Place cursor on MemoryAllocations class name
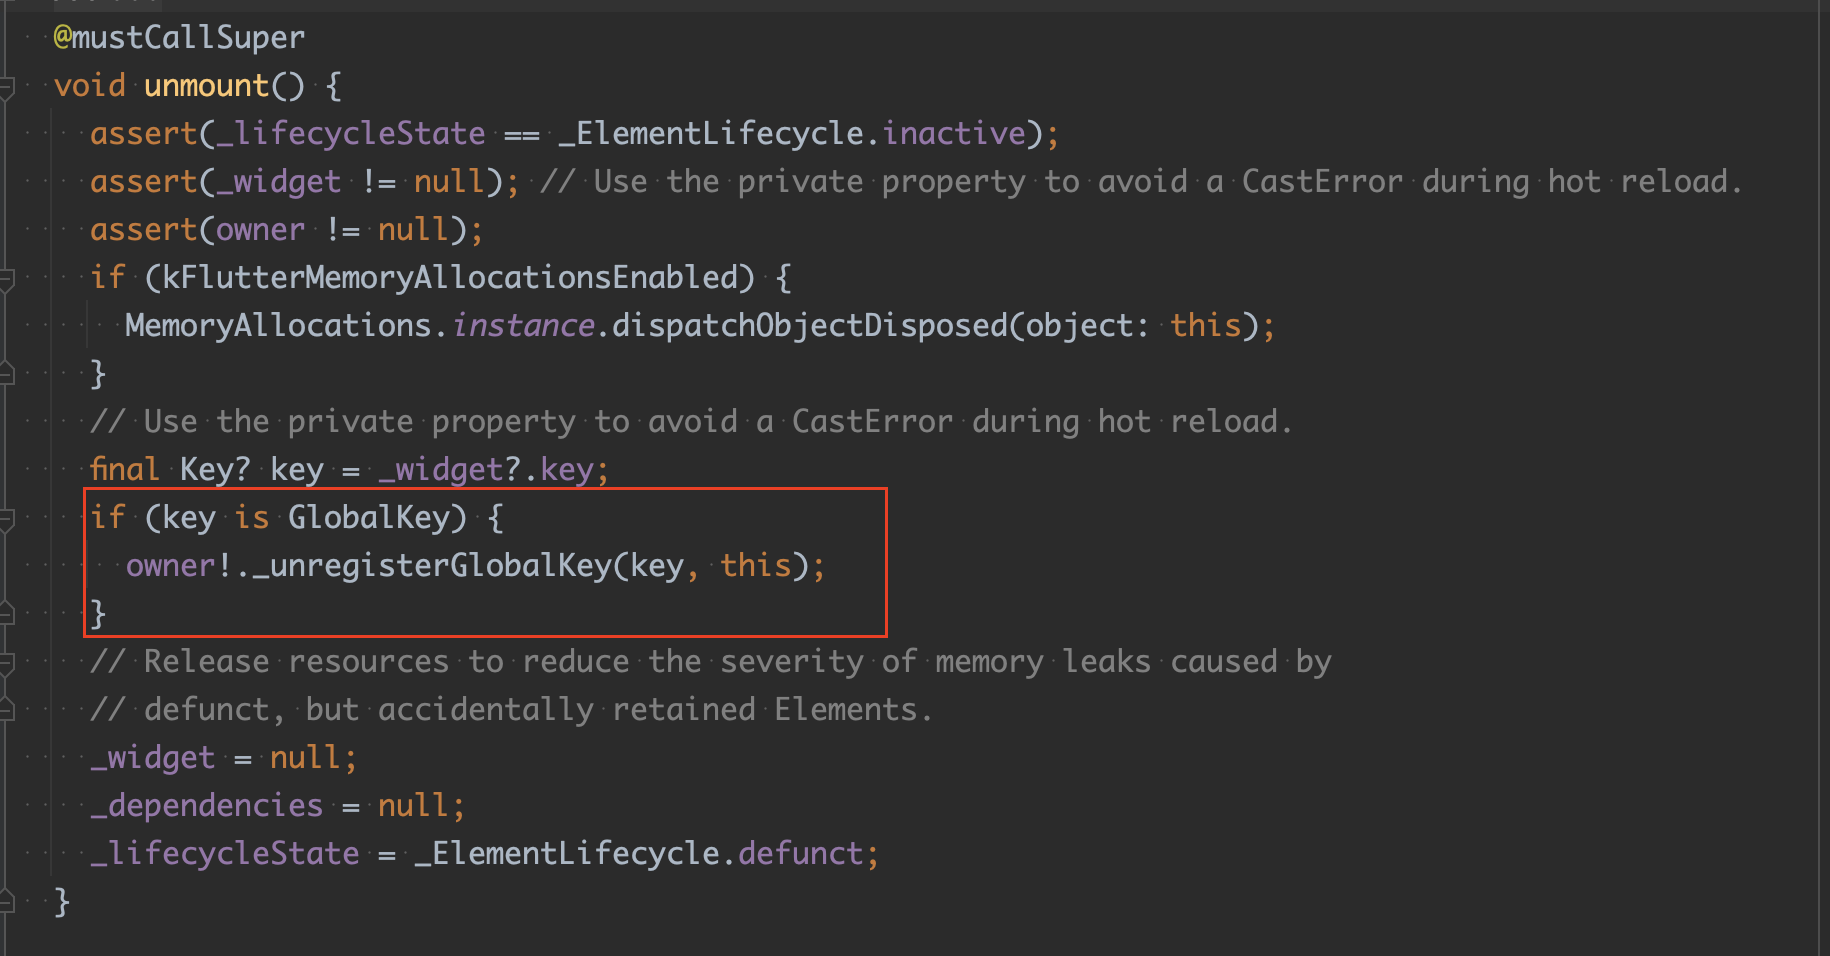The height and width of the screenshot is (956, 1830). tap(278, 326)
